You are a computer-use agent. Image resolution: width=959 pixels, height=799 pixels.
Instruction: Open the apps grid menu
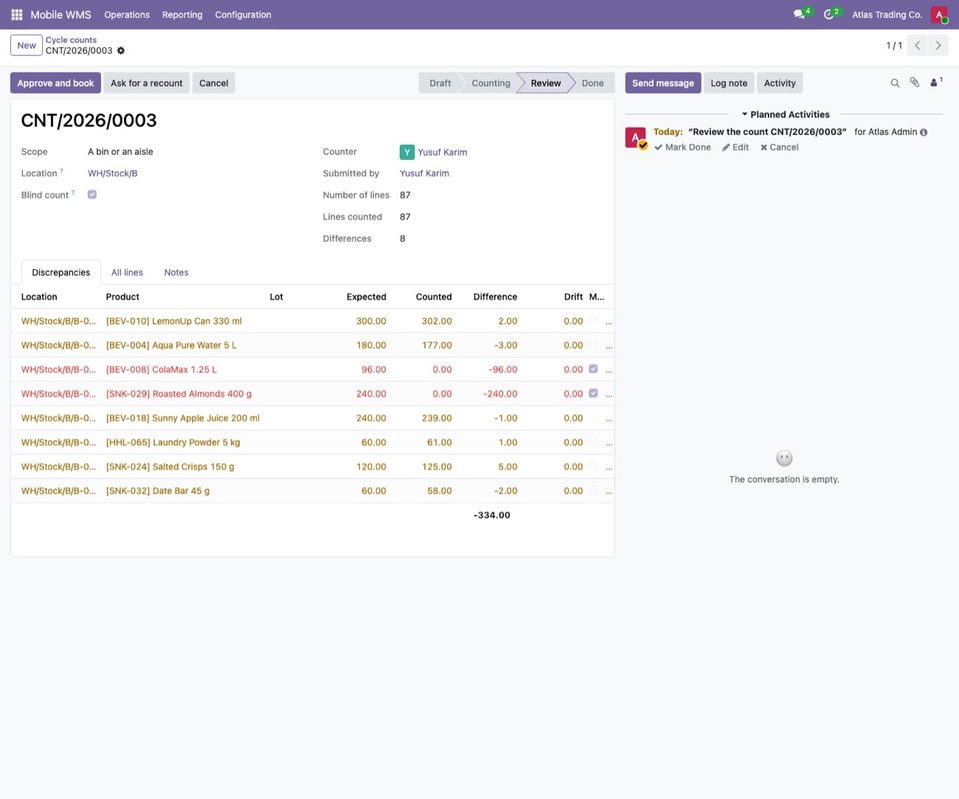17,15
